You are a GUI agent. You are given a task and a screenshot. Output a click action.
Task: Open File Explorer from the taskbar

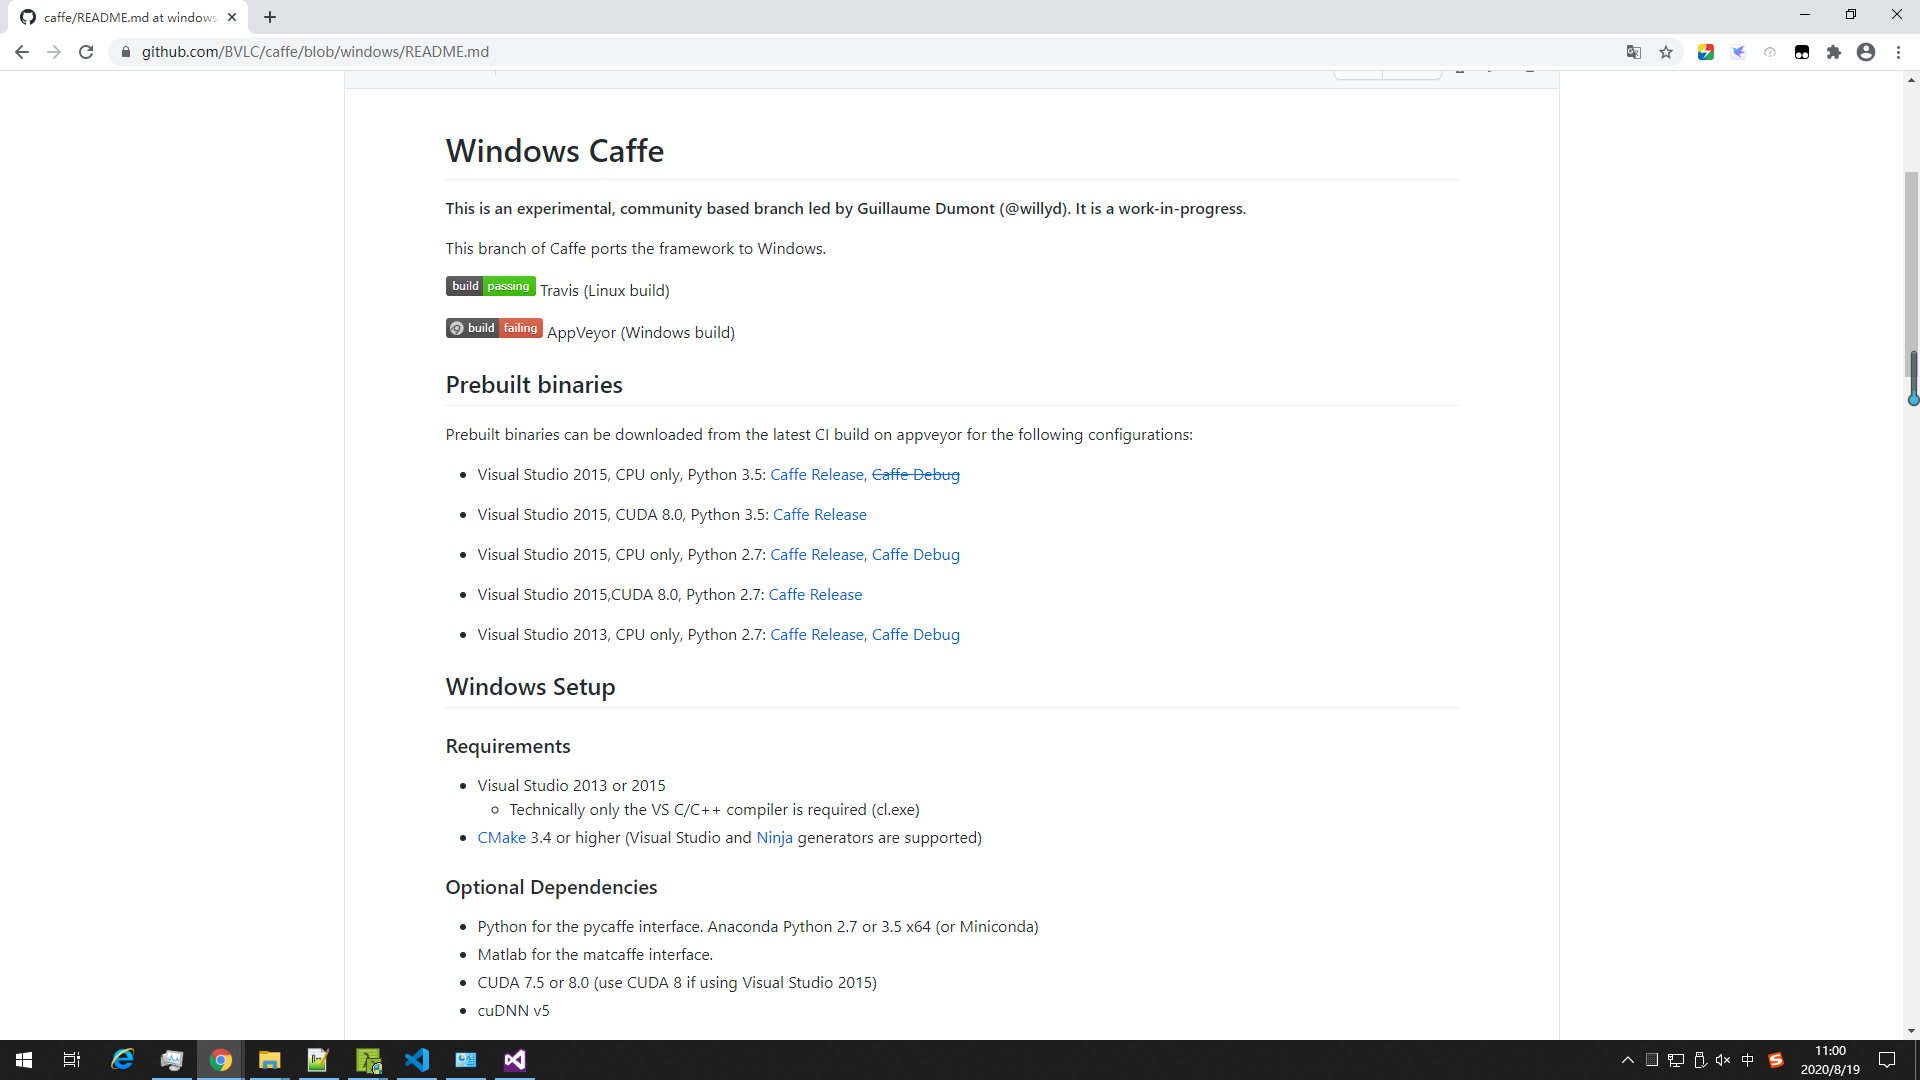pyautogui.click(x=269, y=1060)
